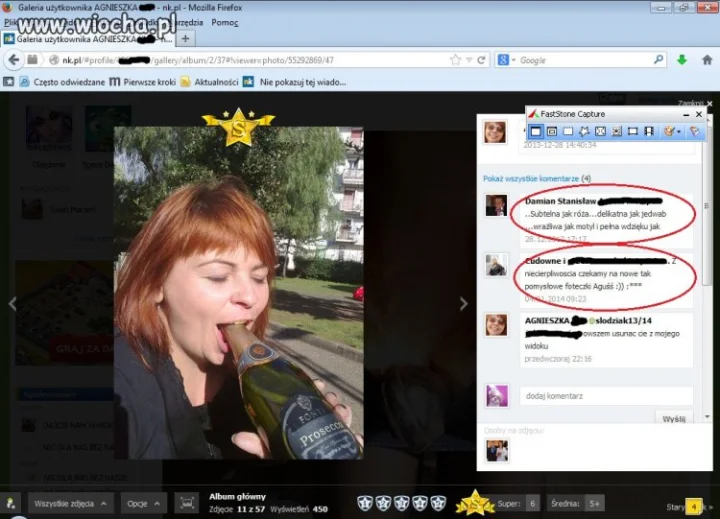The image size is (720, 519).
Task: Rate photo with shield number 1
Action: [365, 503]
